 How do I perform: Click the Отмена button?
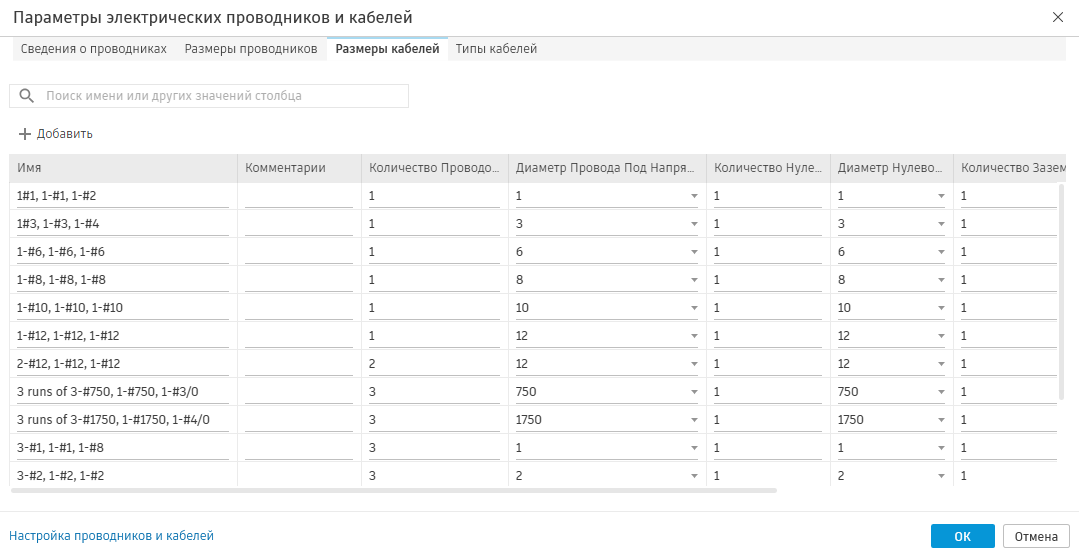point(1036,537)
